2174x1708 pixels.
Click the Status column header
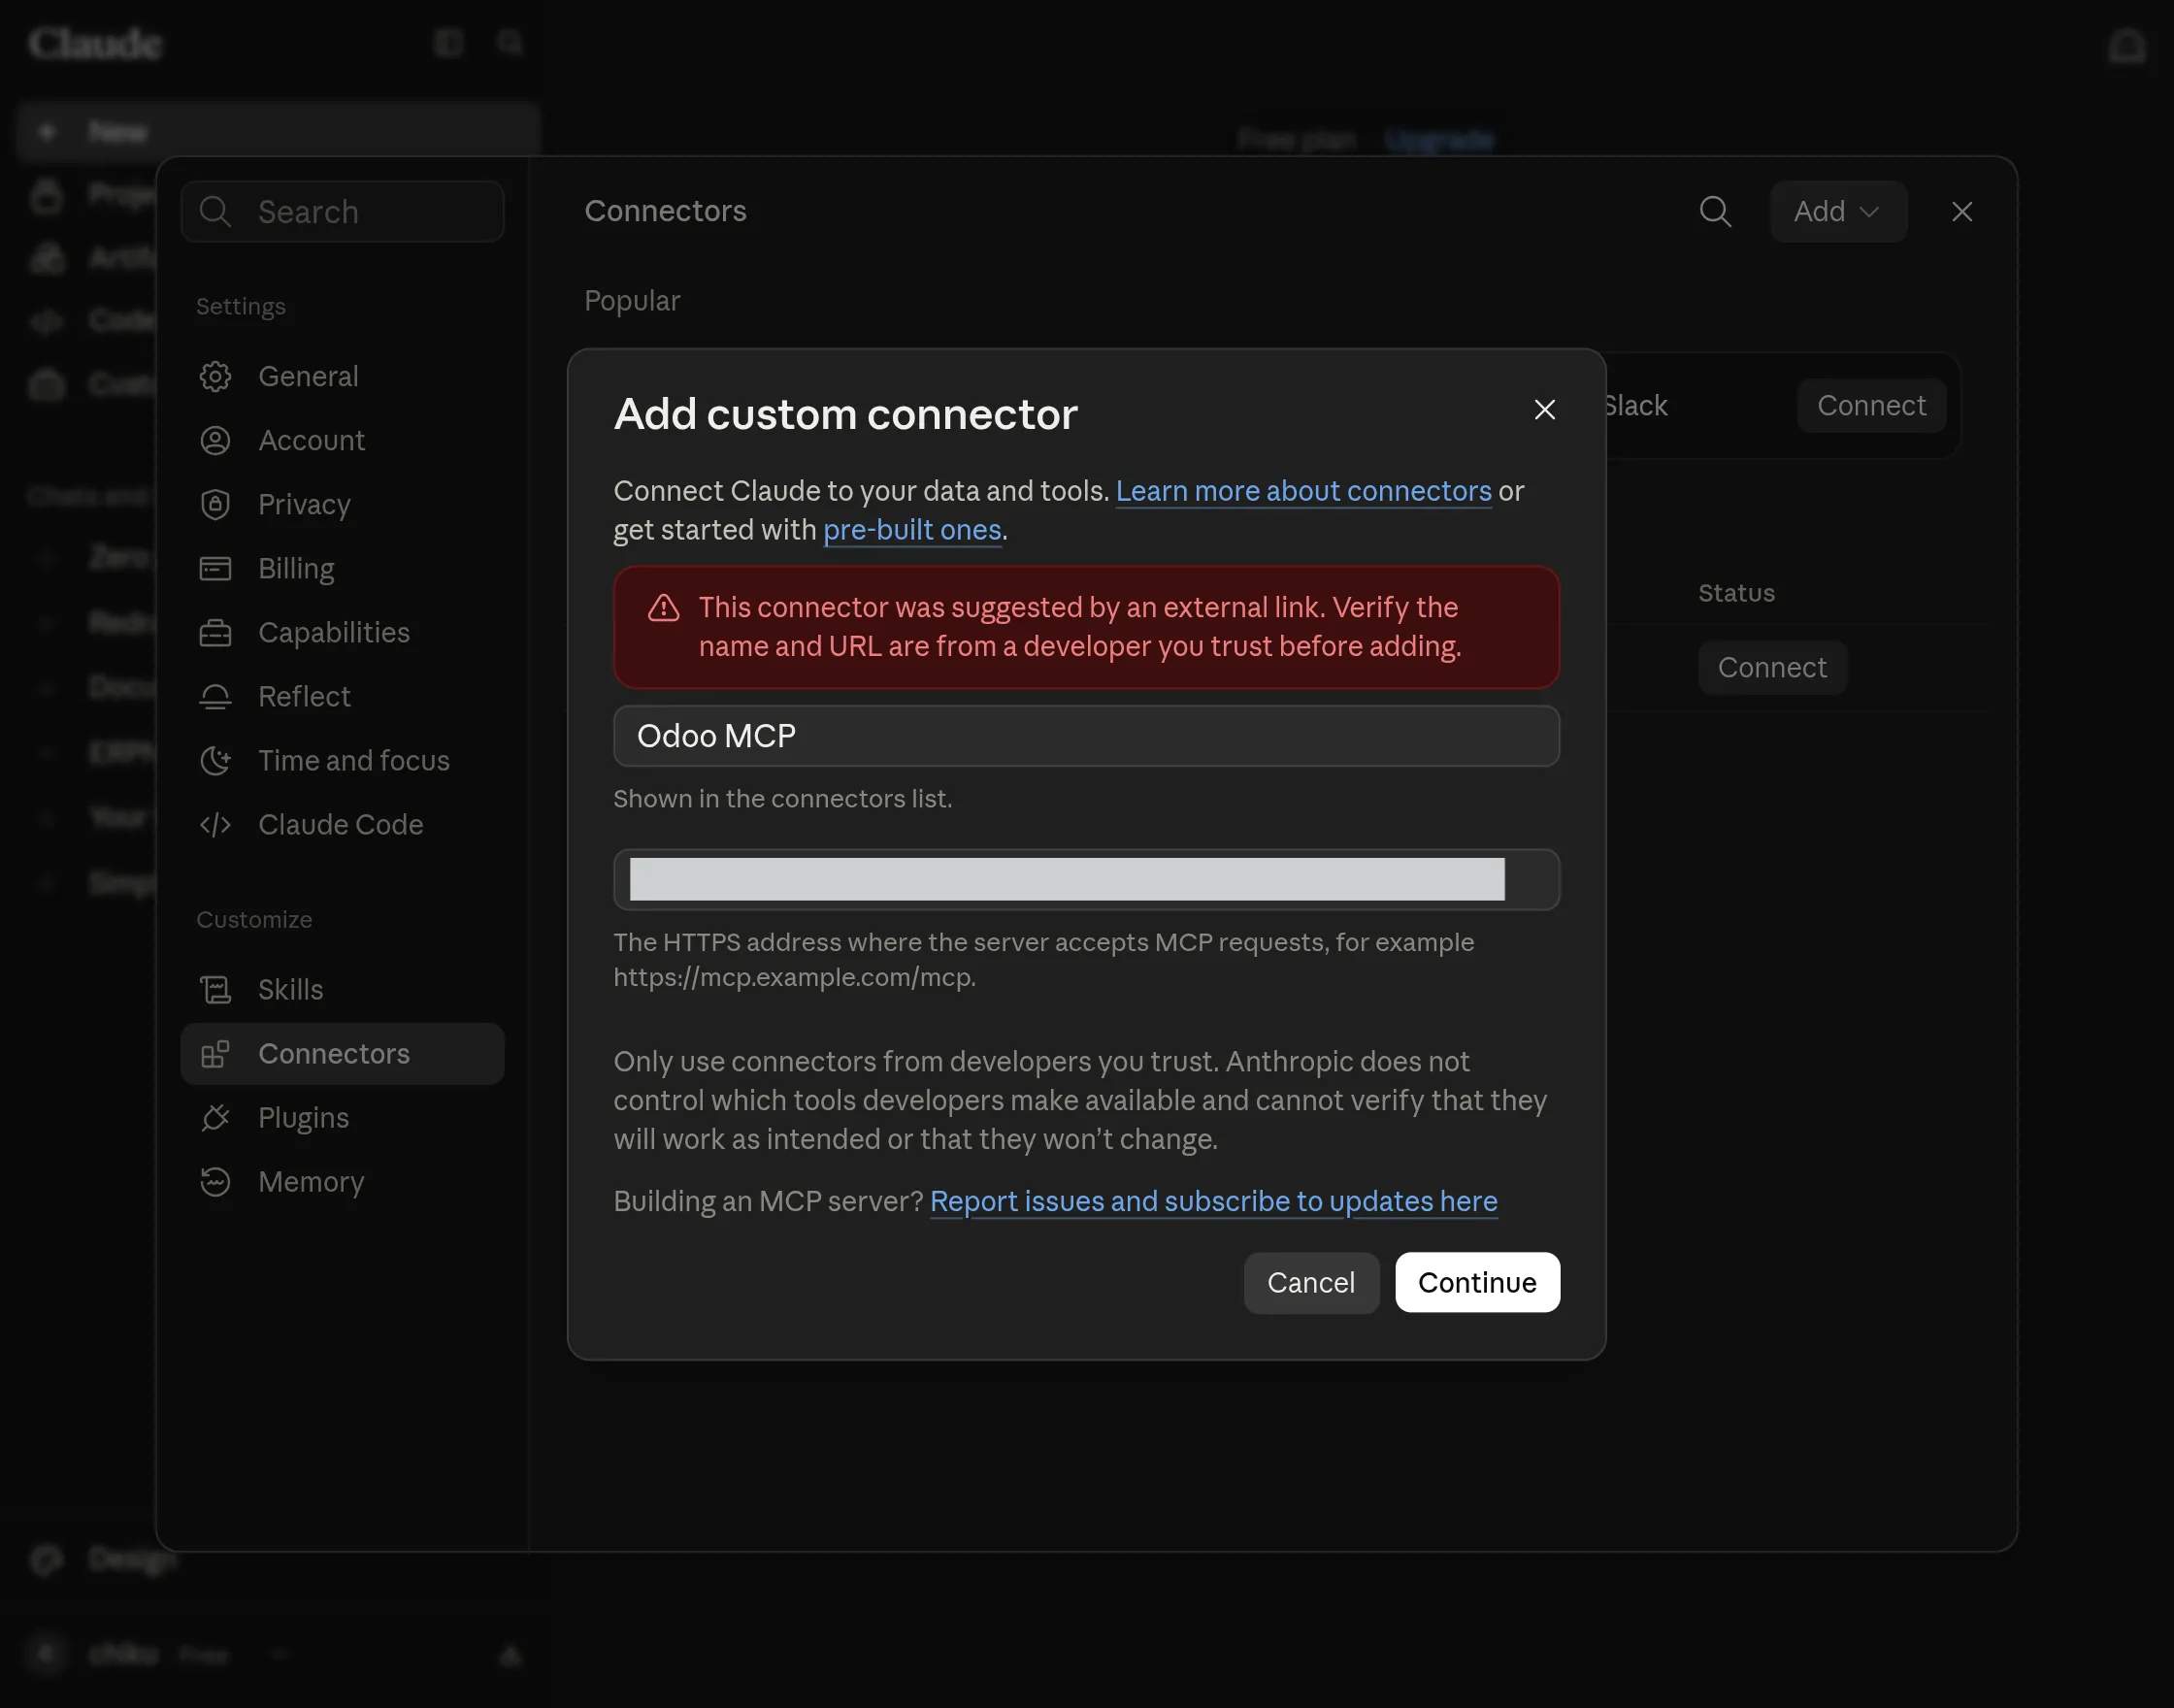(x=1736, y=593)
